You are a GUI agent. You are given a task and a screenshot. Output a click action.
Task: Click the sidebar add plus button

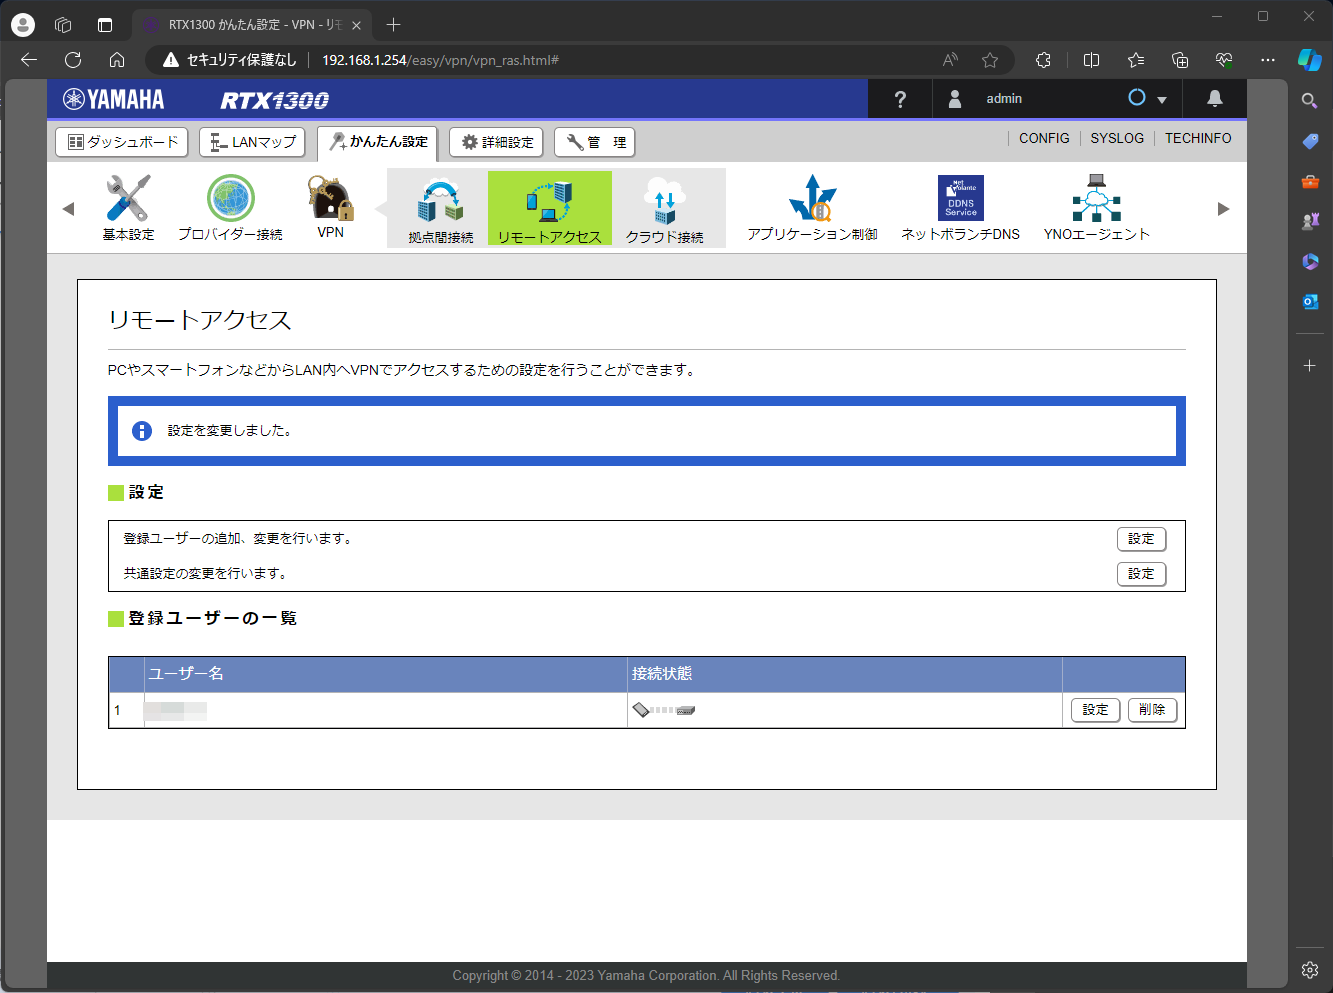pos(1310,366)
